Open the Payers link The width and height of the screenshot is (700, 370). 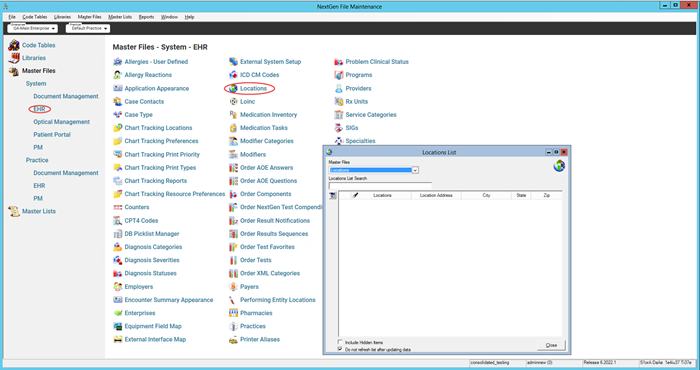tap(249, 287)
